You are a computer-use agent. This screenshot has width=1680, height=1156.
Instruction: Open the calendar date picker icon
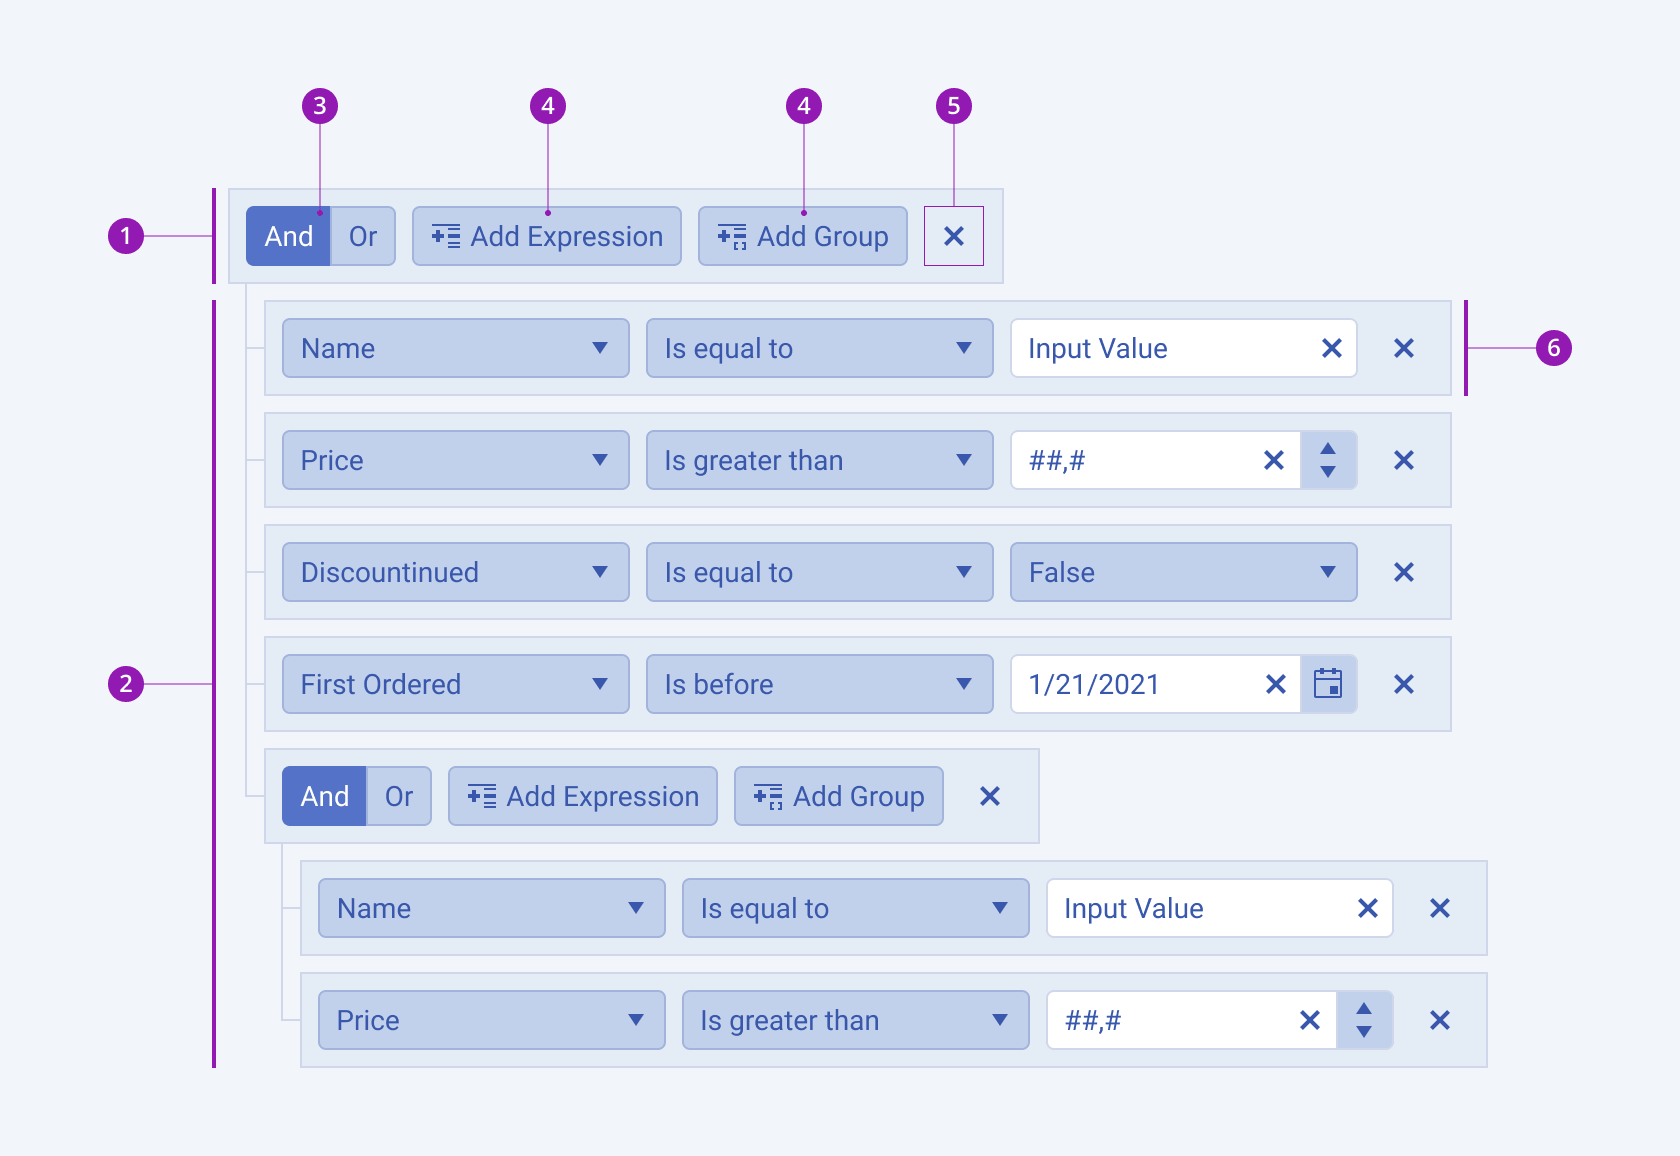(x=1328, y=684)
